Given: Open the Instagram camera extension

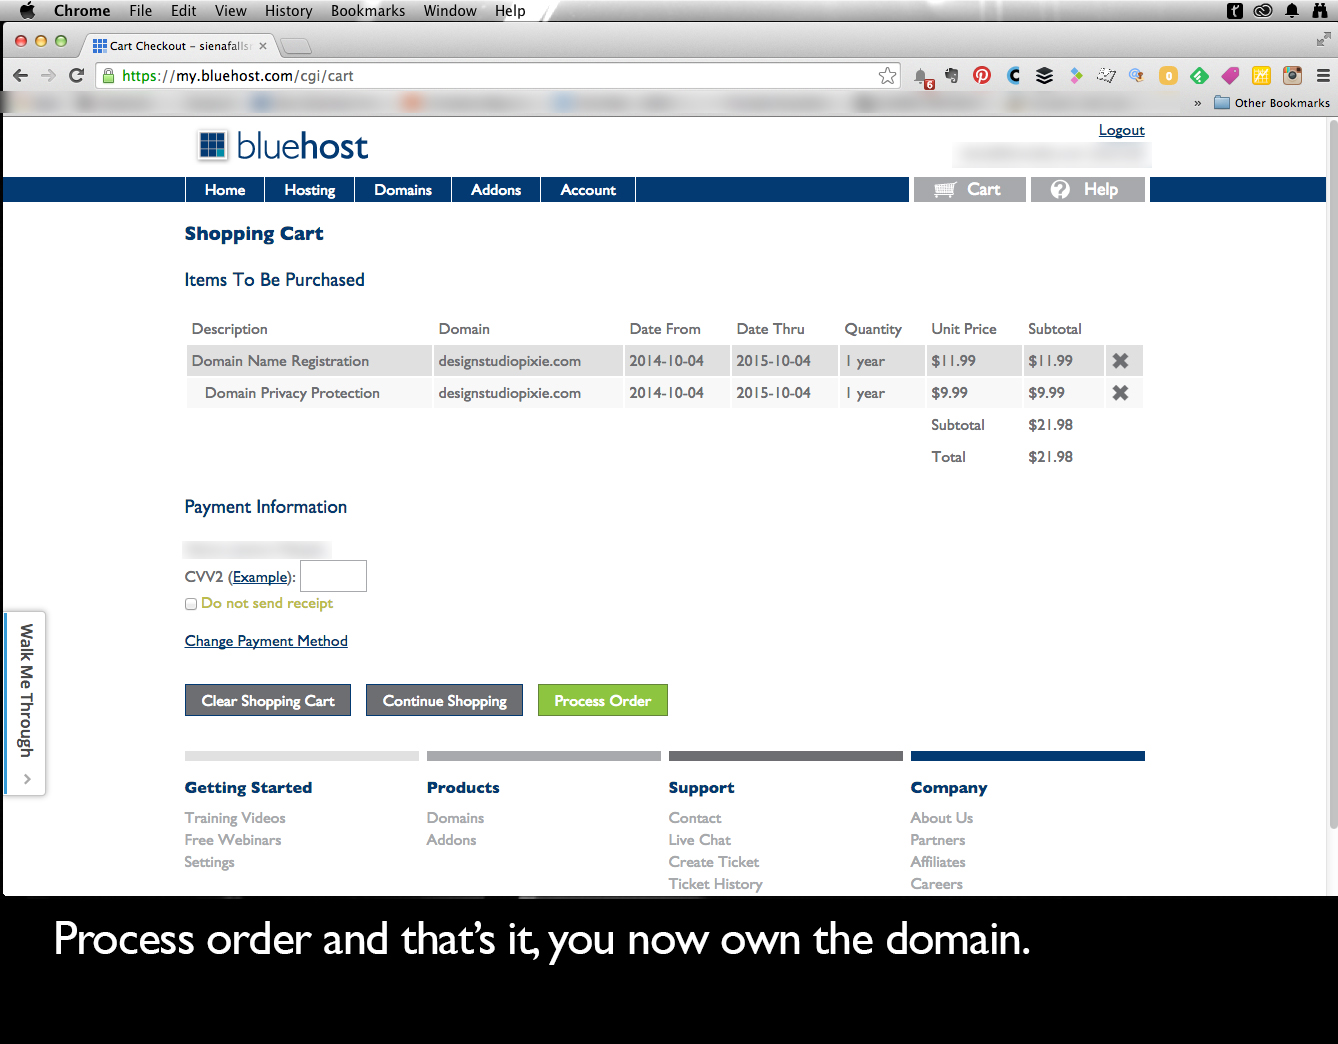Looking at the screenshot, I should click(x=1292, y=75).
